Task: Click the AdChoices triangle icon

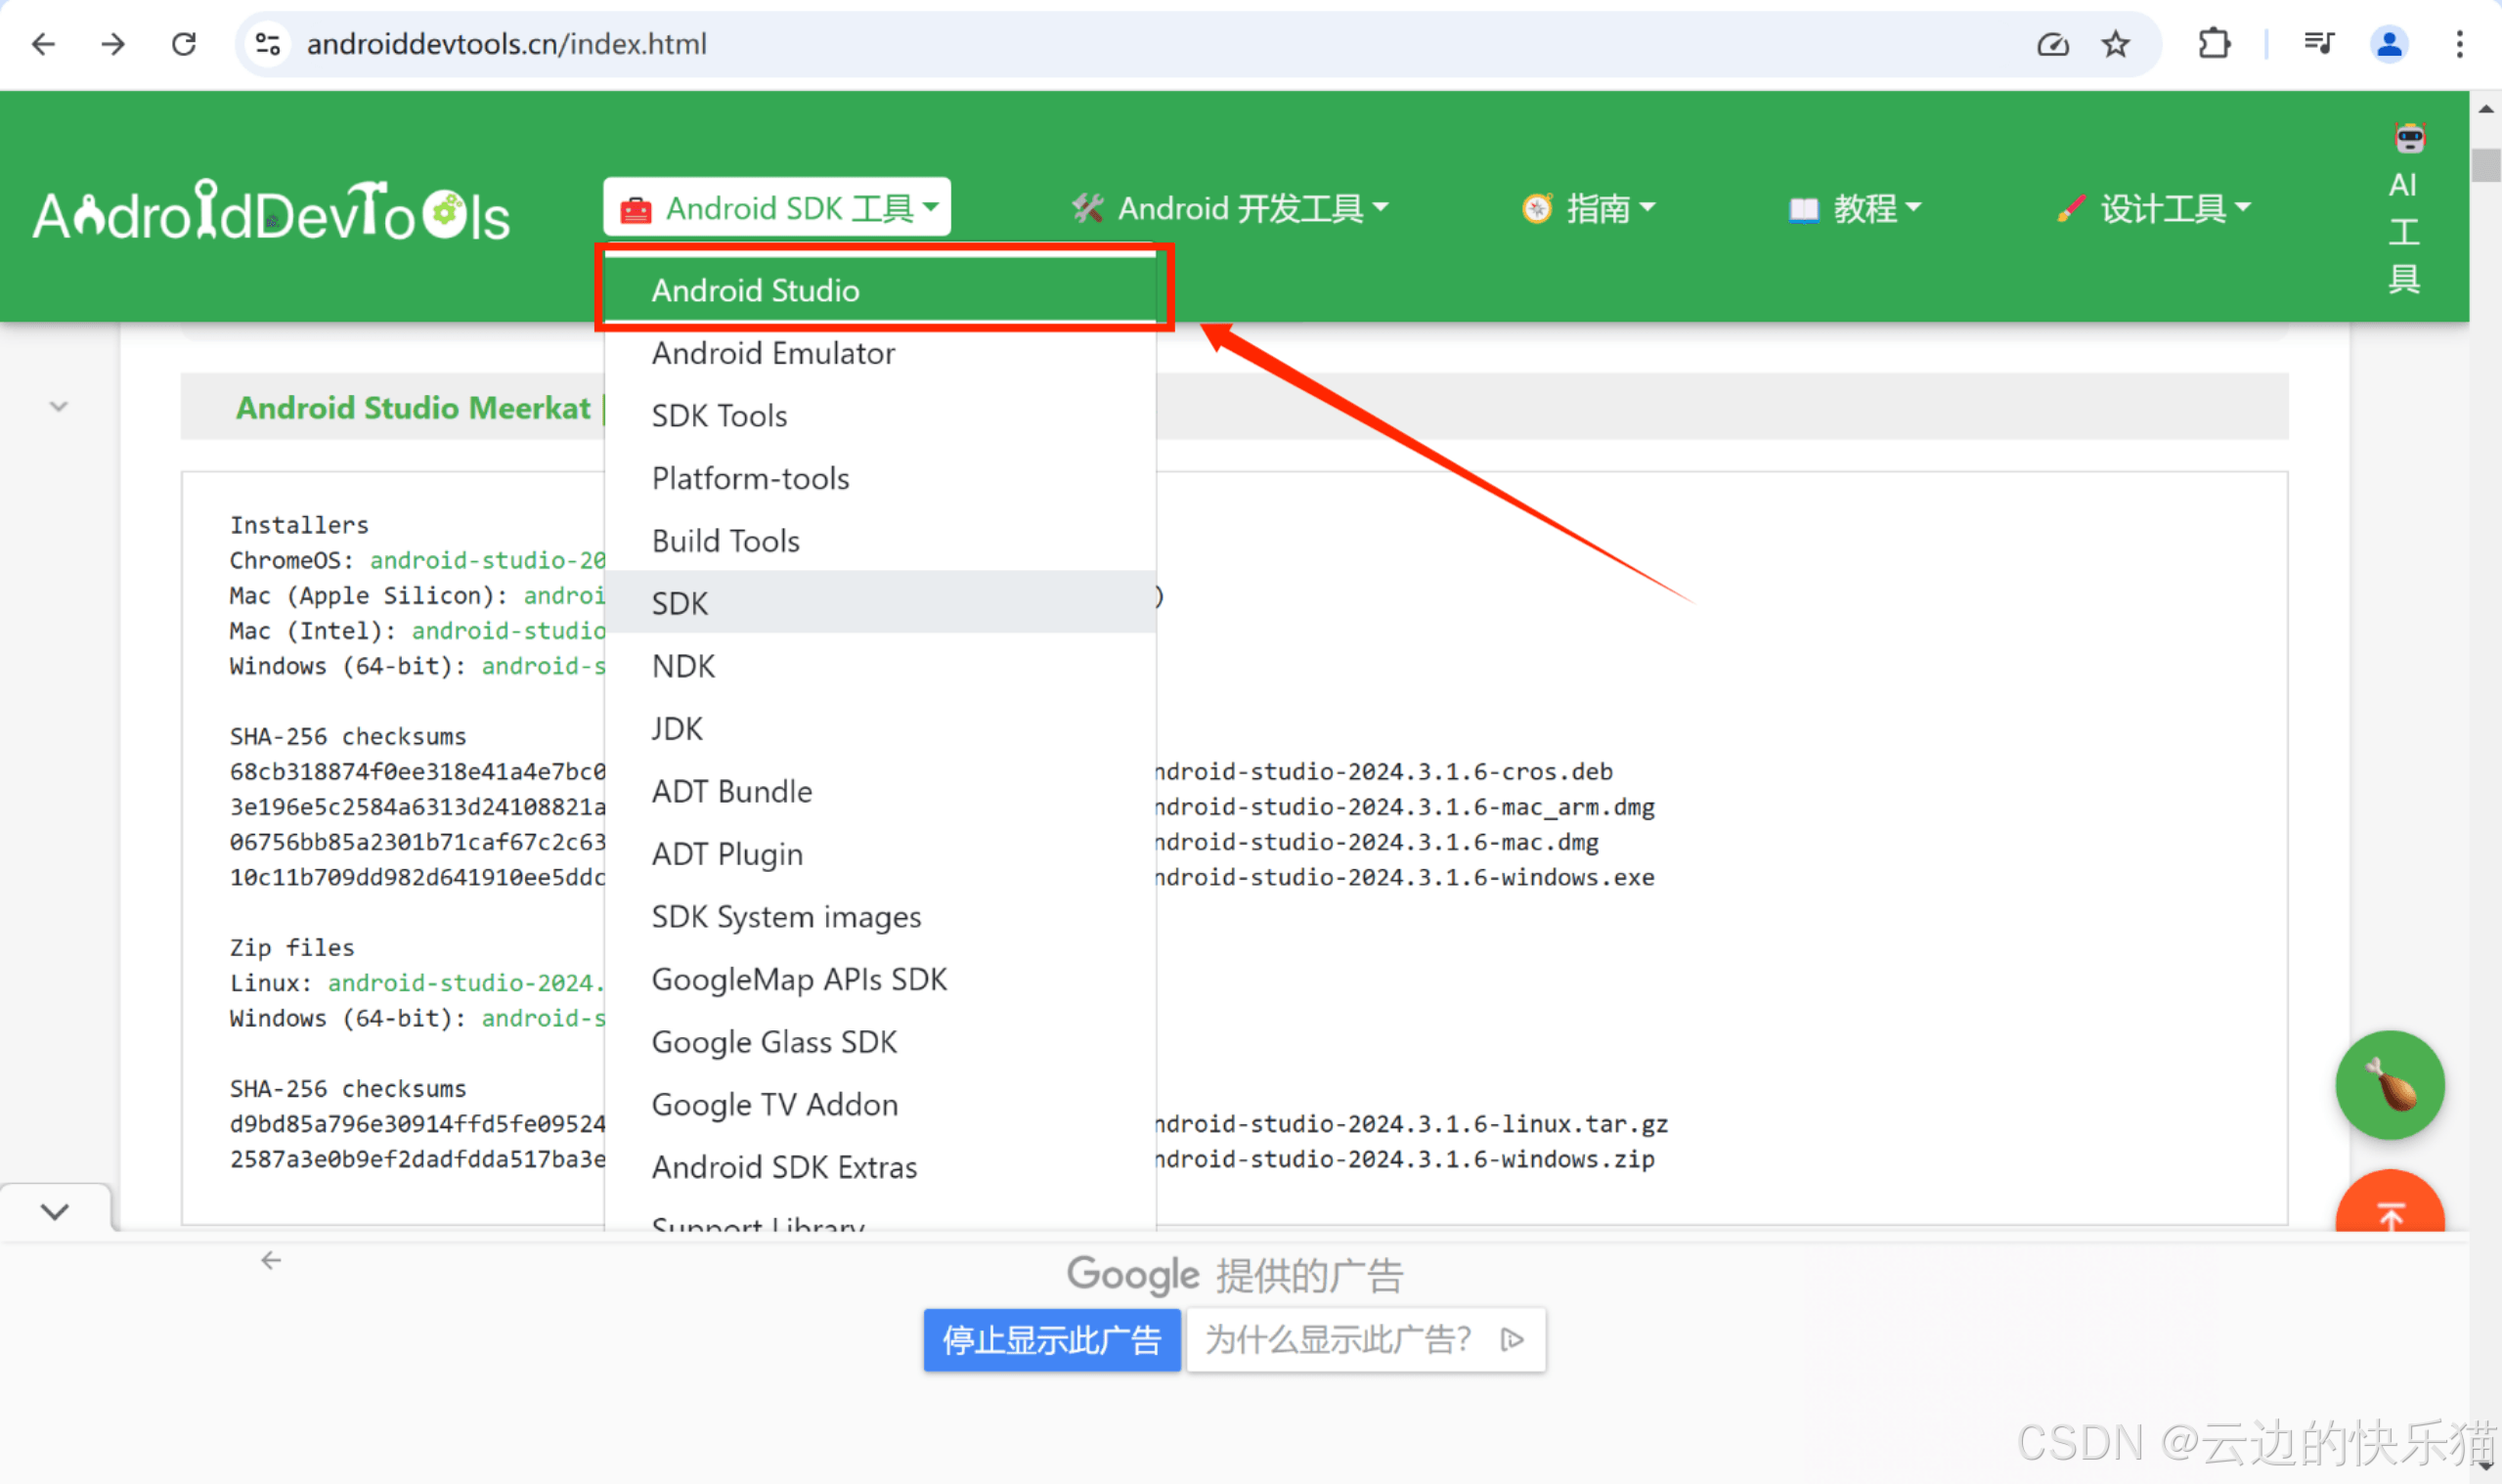Action: coord(1512,1339)
